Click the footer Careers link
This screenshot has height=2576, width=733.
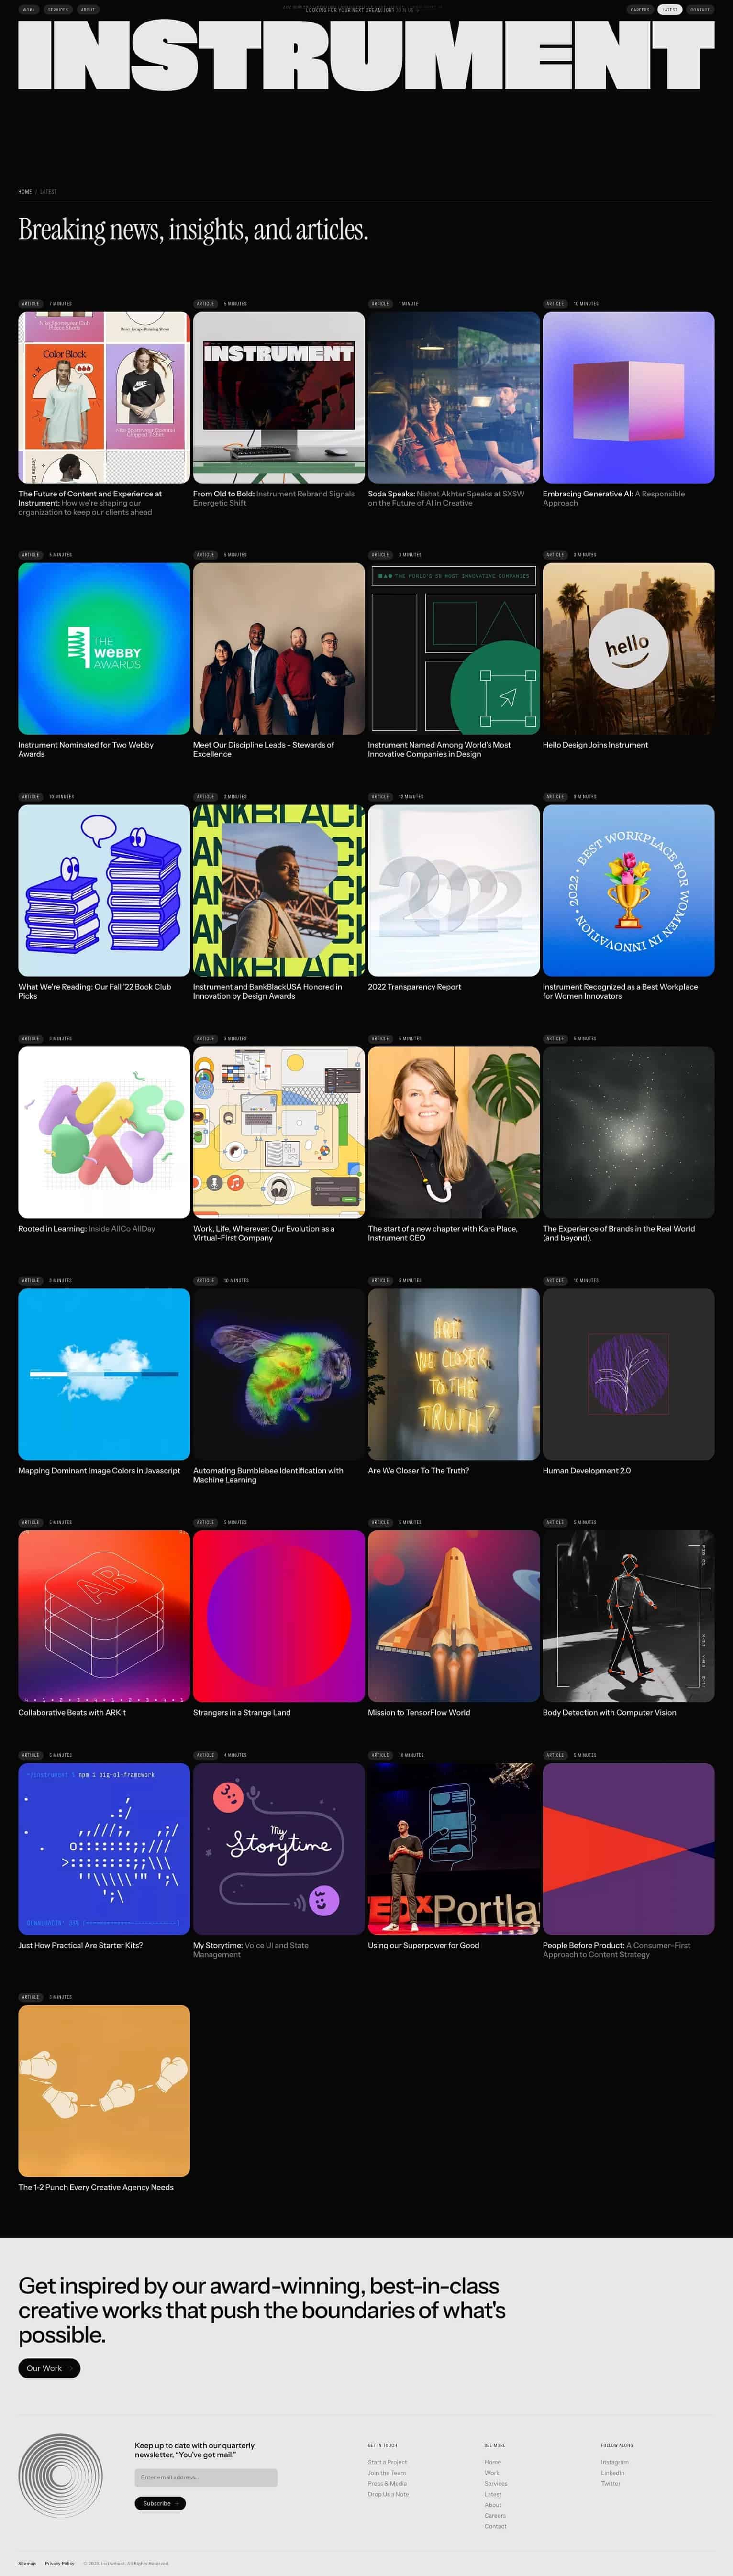coord(495,2516)
